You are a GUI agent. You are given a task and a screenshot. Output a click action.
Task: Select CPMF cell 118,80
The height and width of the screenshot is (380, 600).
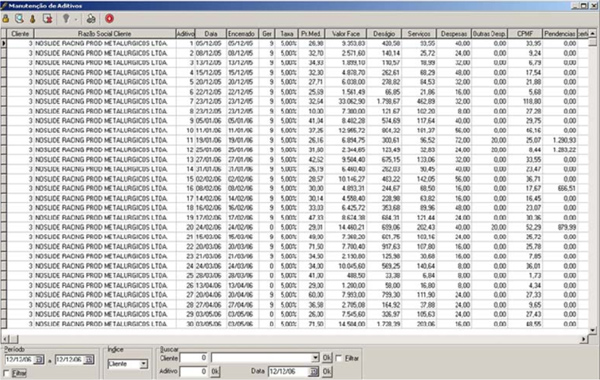coord(525,101)
